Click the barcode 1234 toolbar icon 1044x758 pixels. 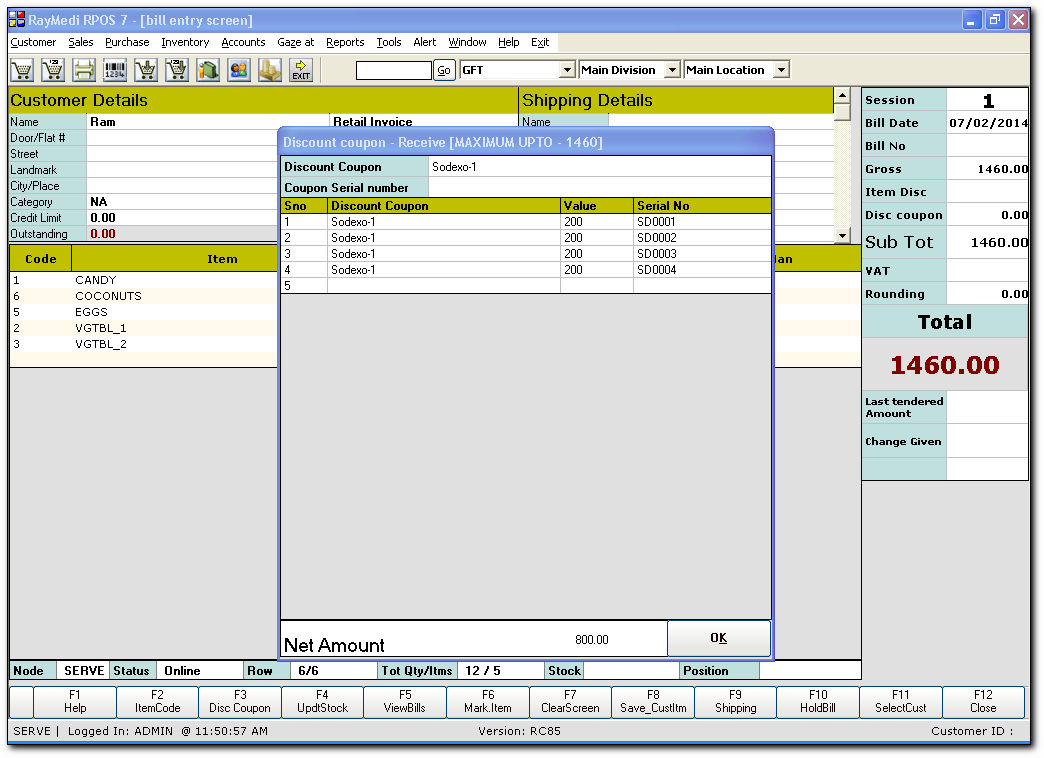(115, 70)
